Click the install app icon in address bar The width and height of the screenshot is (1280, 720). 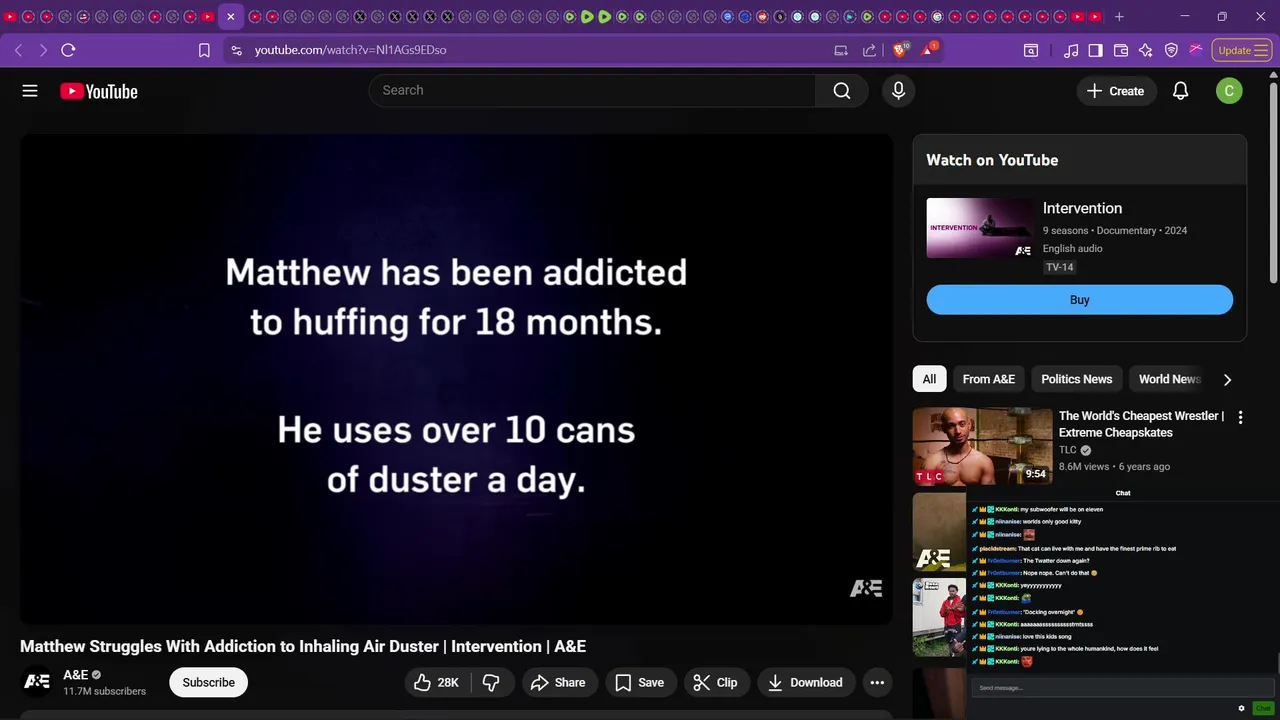(841, 50)
